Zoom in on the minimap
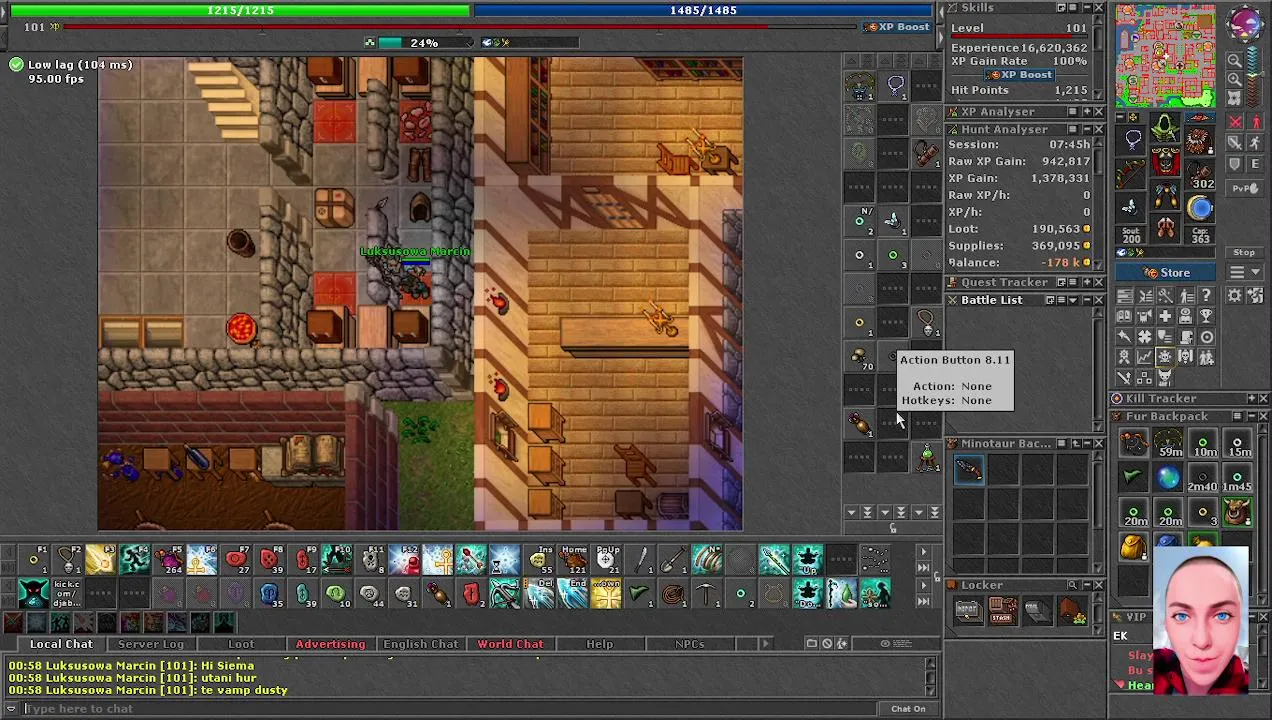Image resolution: width=1272 pixels, height=720 pixels. point(1235,79)
